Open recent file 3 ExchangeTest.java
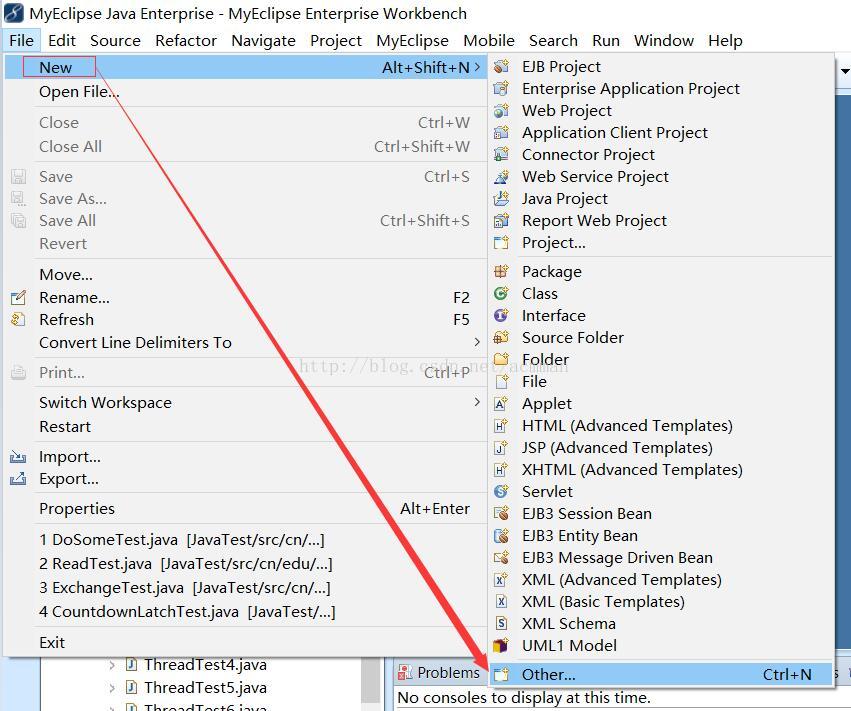 [246, 587]
